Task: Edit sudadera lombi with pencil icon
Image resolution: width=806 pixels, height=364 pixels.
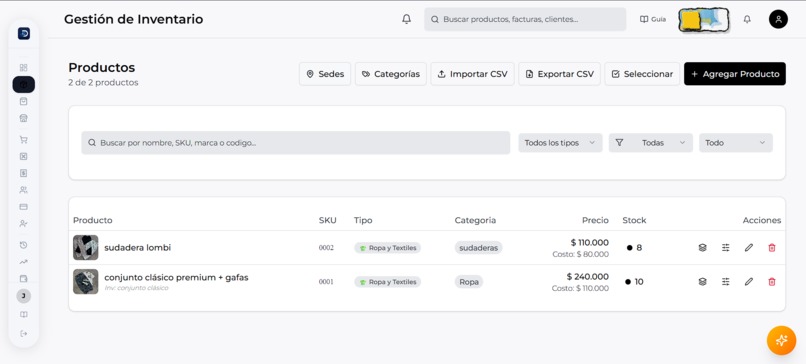Action: (748, 248)
